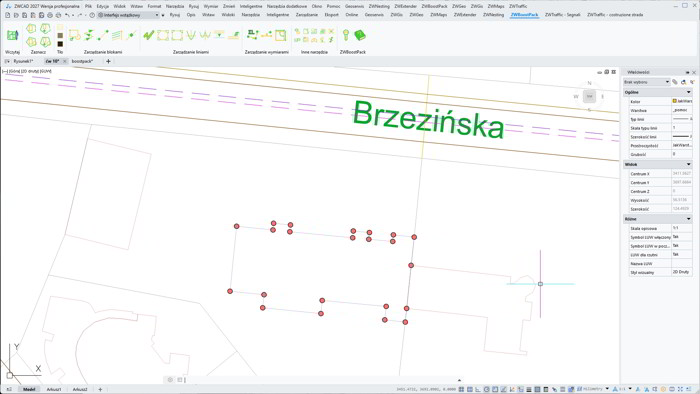Open the Brak wyboru selection dropdown
This screenshot has height=394, width=700.
pyautogui.click(x=646, y=82)
